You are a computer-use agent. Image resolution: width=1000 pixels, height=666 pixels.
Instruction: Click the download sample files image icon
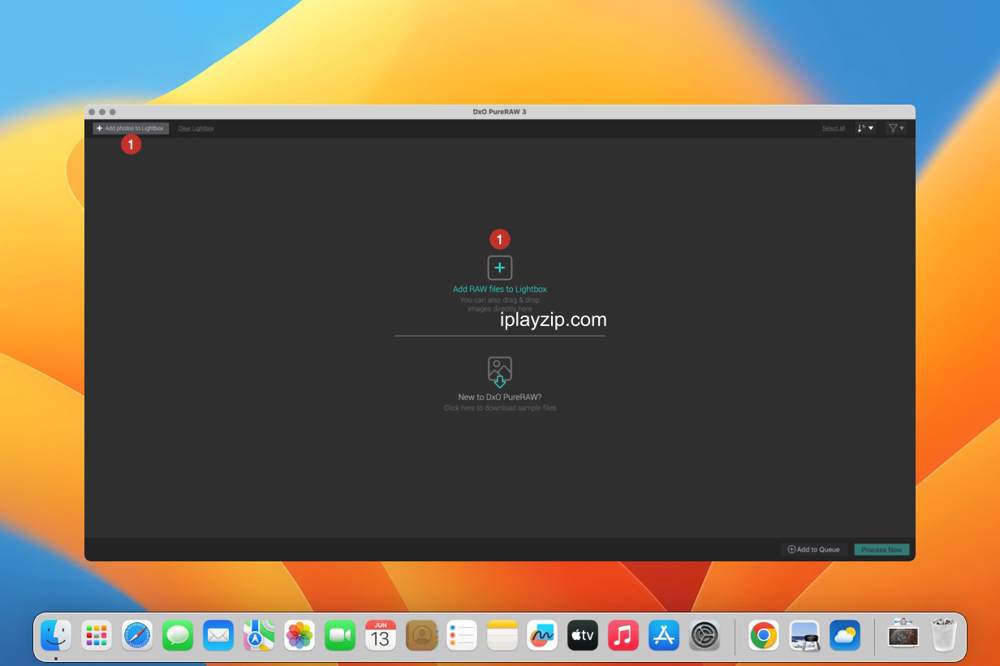(x=499, y=372)
